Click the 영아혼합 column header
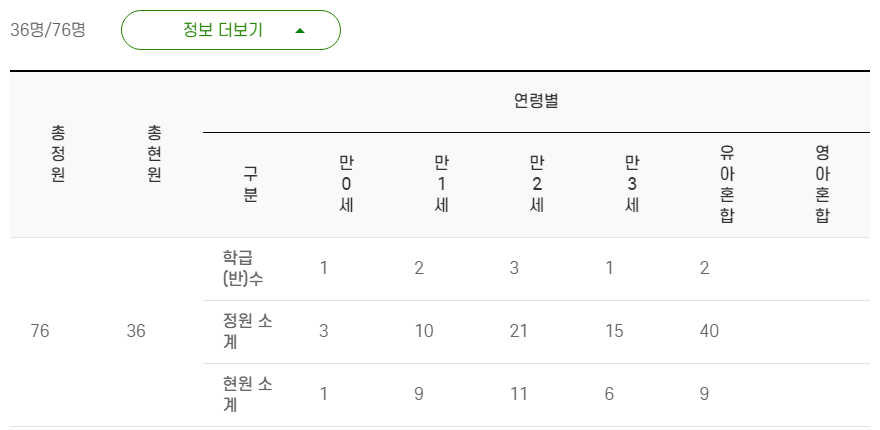This screenshot has width=880, height=430. point(823,185)
